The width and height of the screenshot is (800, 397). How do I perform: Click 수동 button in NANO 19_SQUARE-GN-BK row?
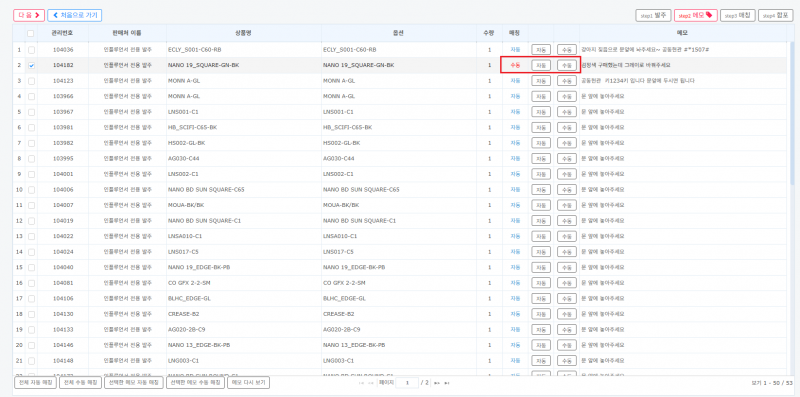(x=566, y=65)
